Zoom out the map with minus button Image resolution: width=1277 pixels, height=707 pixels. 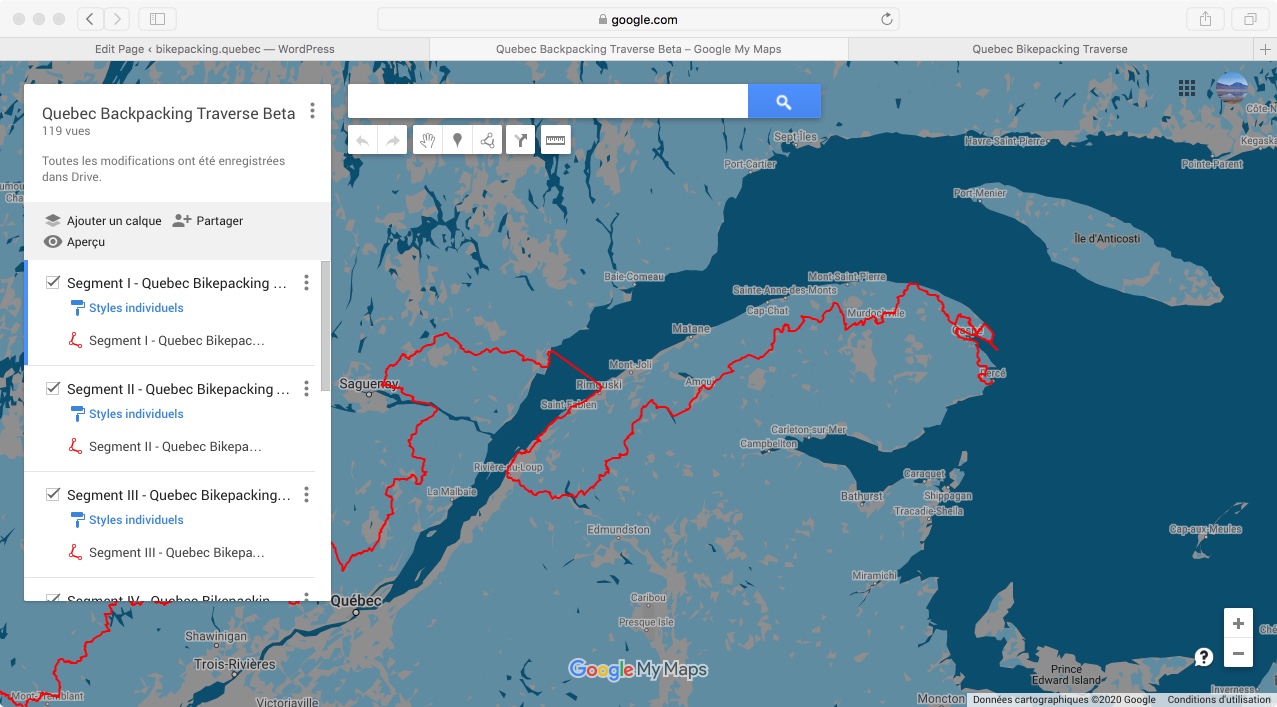(x=1238, y=653)
